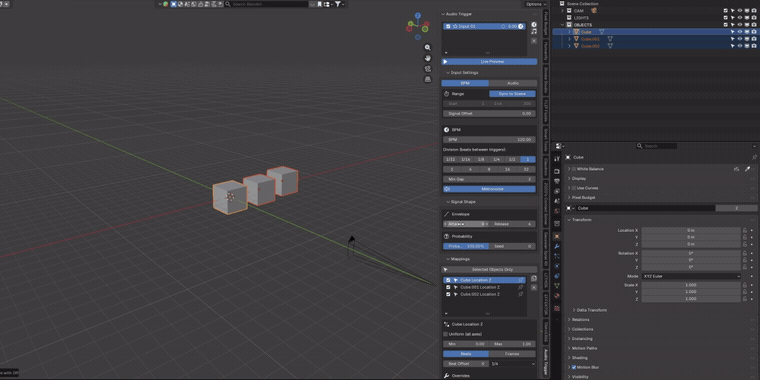Select the 1/2 beat division button

tap(512, 159)
